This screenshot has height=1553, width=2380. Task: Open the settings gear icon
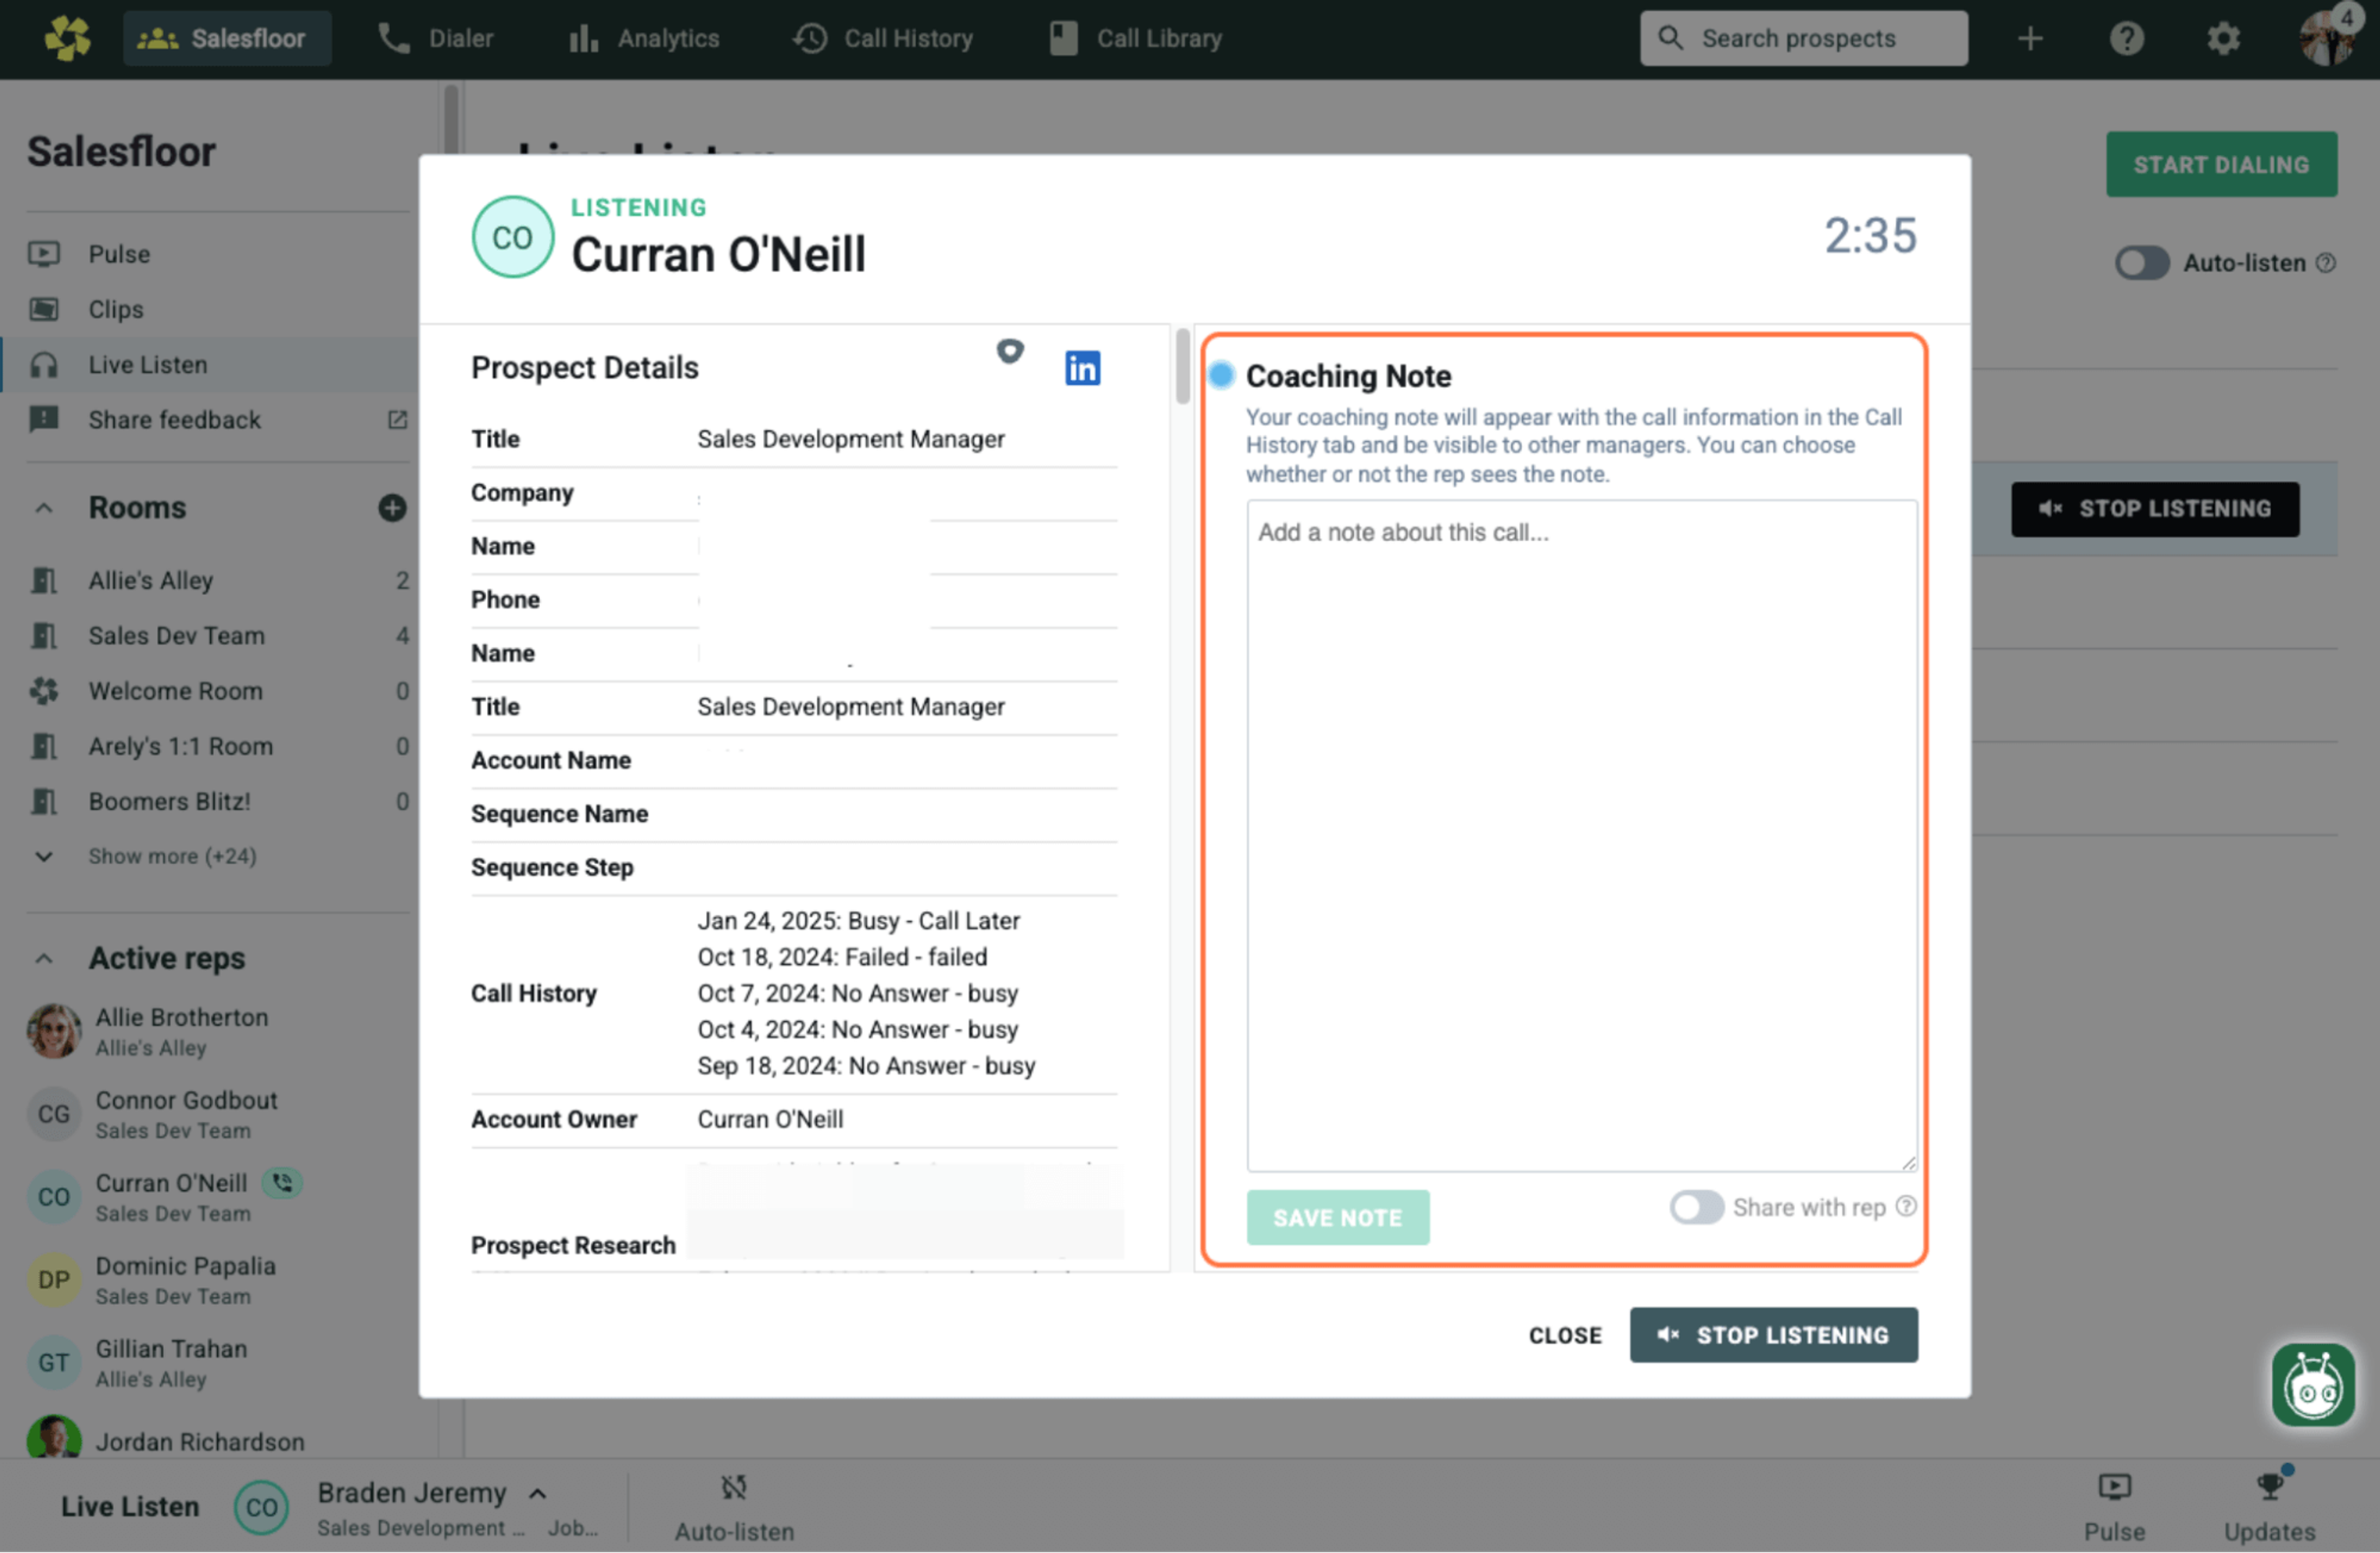2223,39
